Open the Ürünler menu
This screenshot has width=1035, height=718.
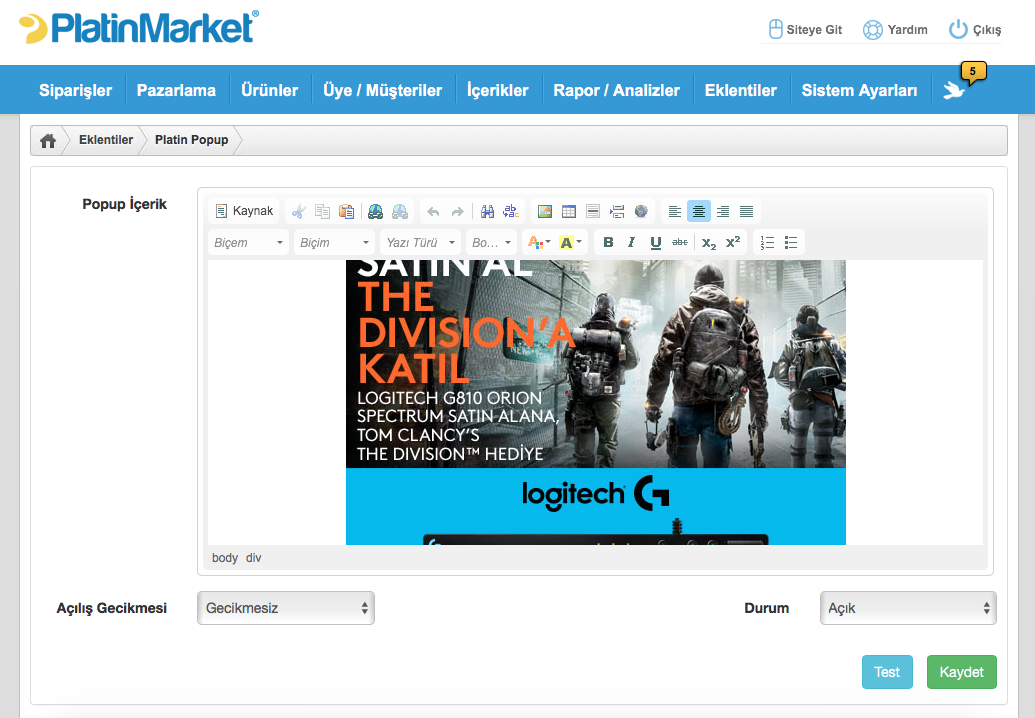pyautogui.click(x=269, y=90)
